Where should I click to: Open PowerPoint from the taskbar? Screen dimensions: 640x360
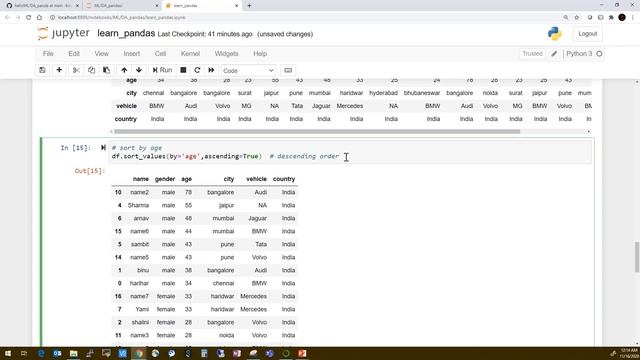click(302, 353)
